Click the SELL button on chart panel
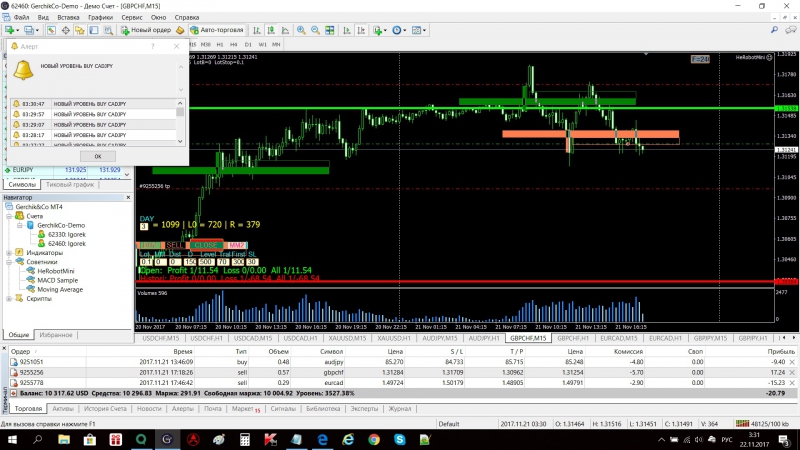This screenshot has height=450, width=800. [175, 245]
